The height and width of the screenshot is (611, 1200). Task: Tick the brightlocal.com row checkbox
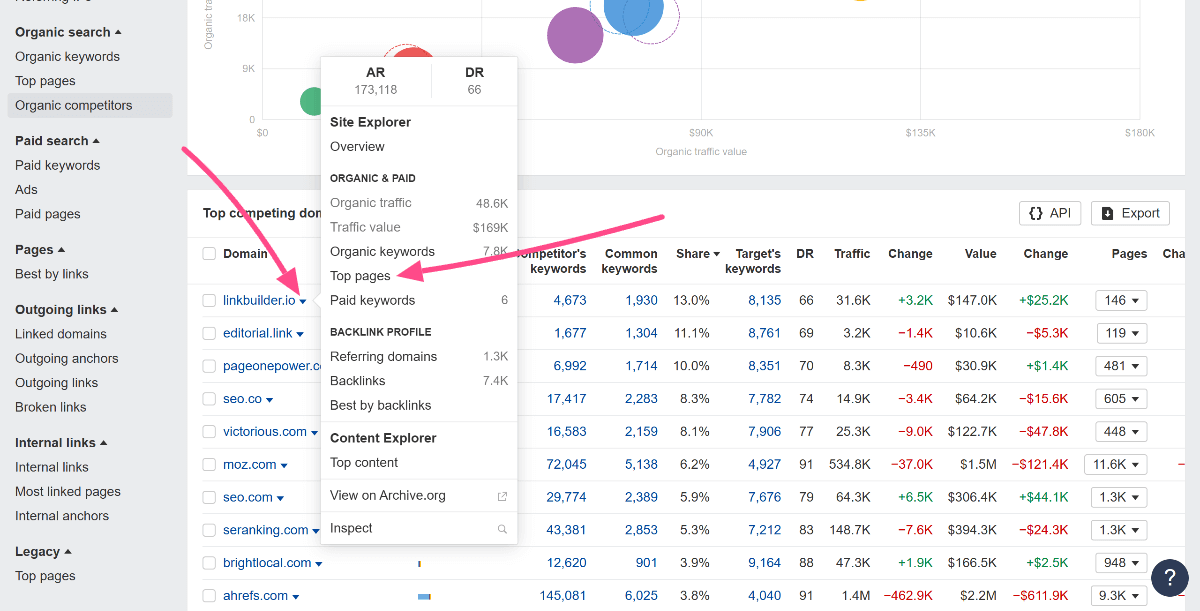coord(209,563)
